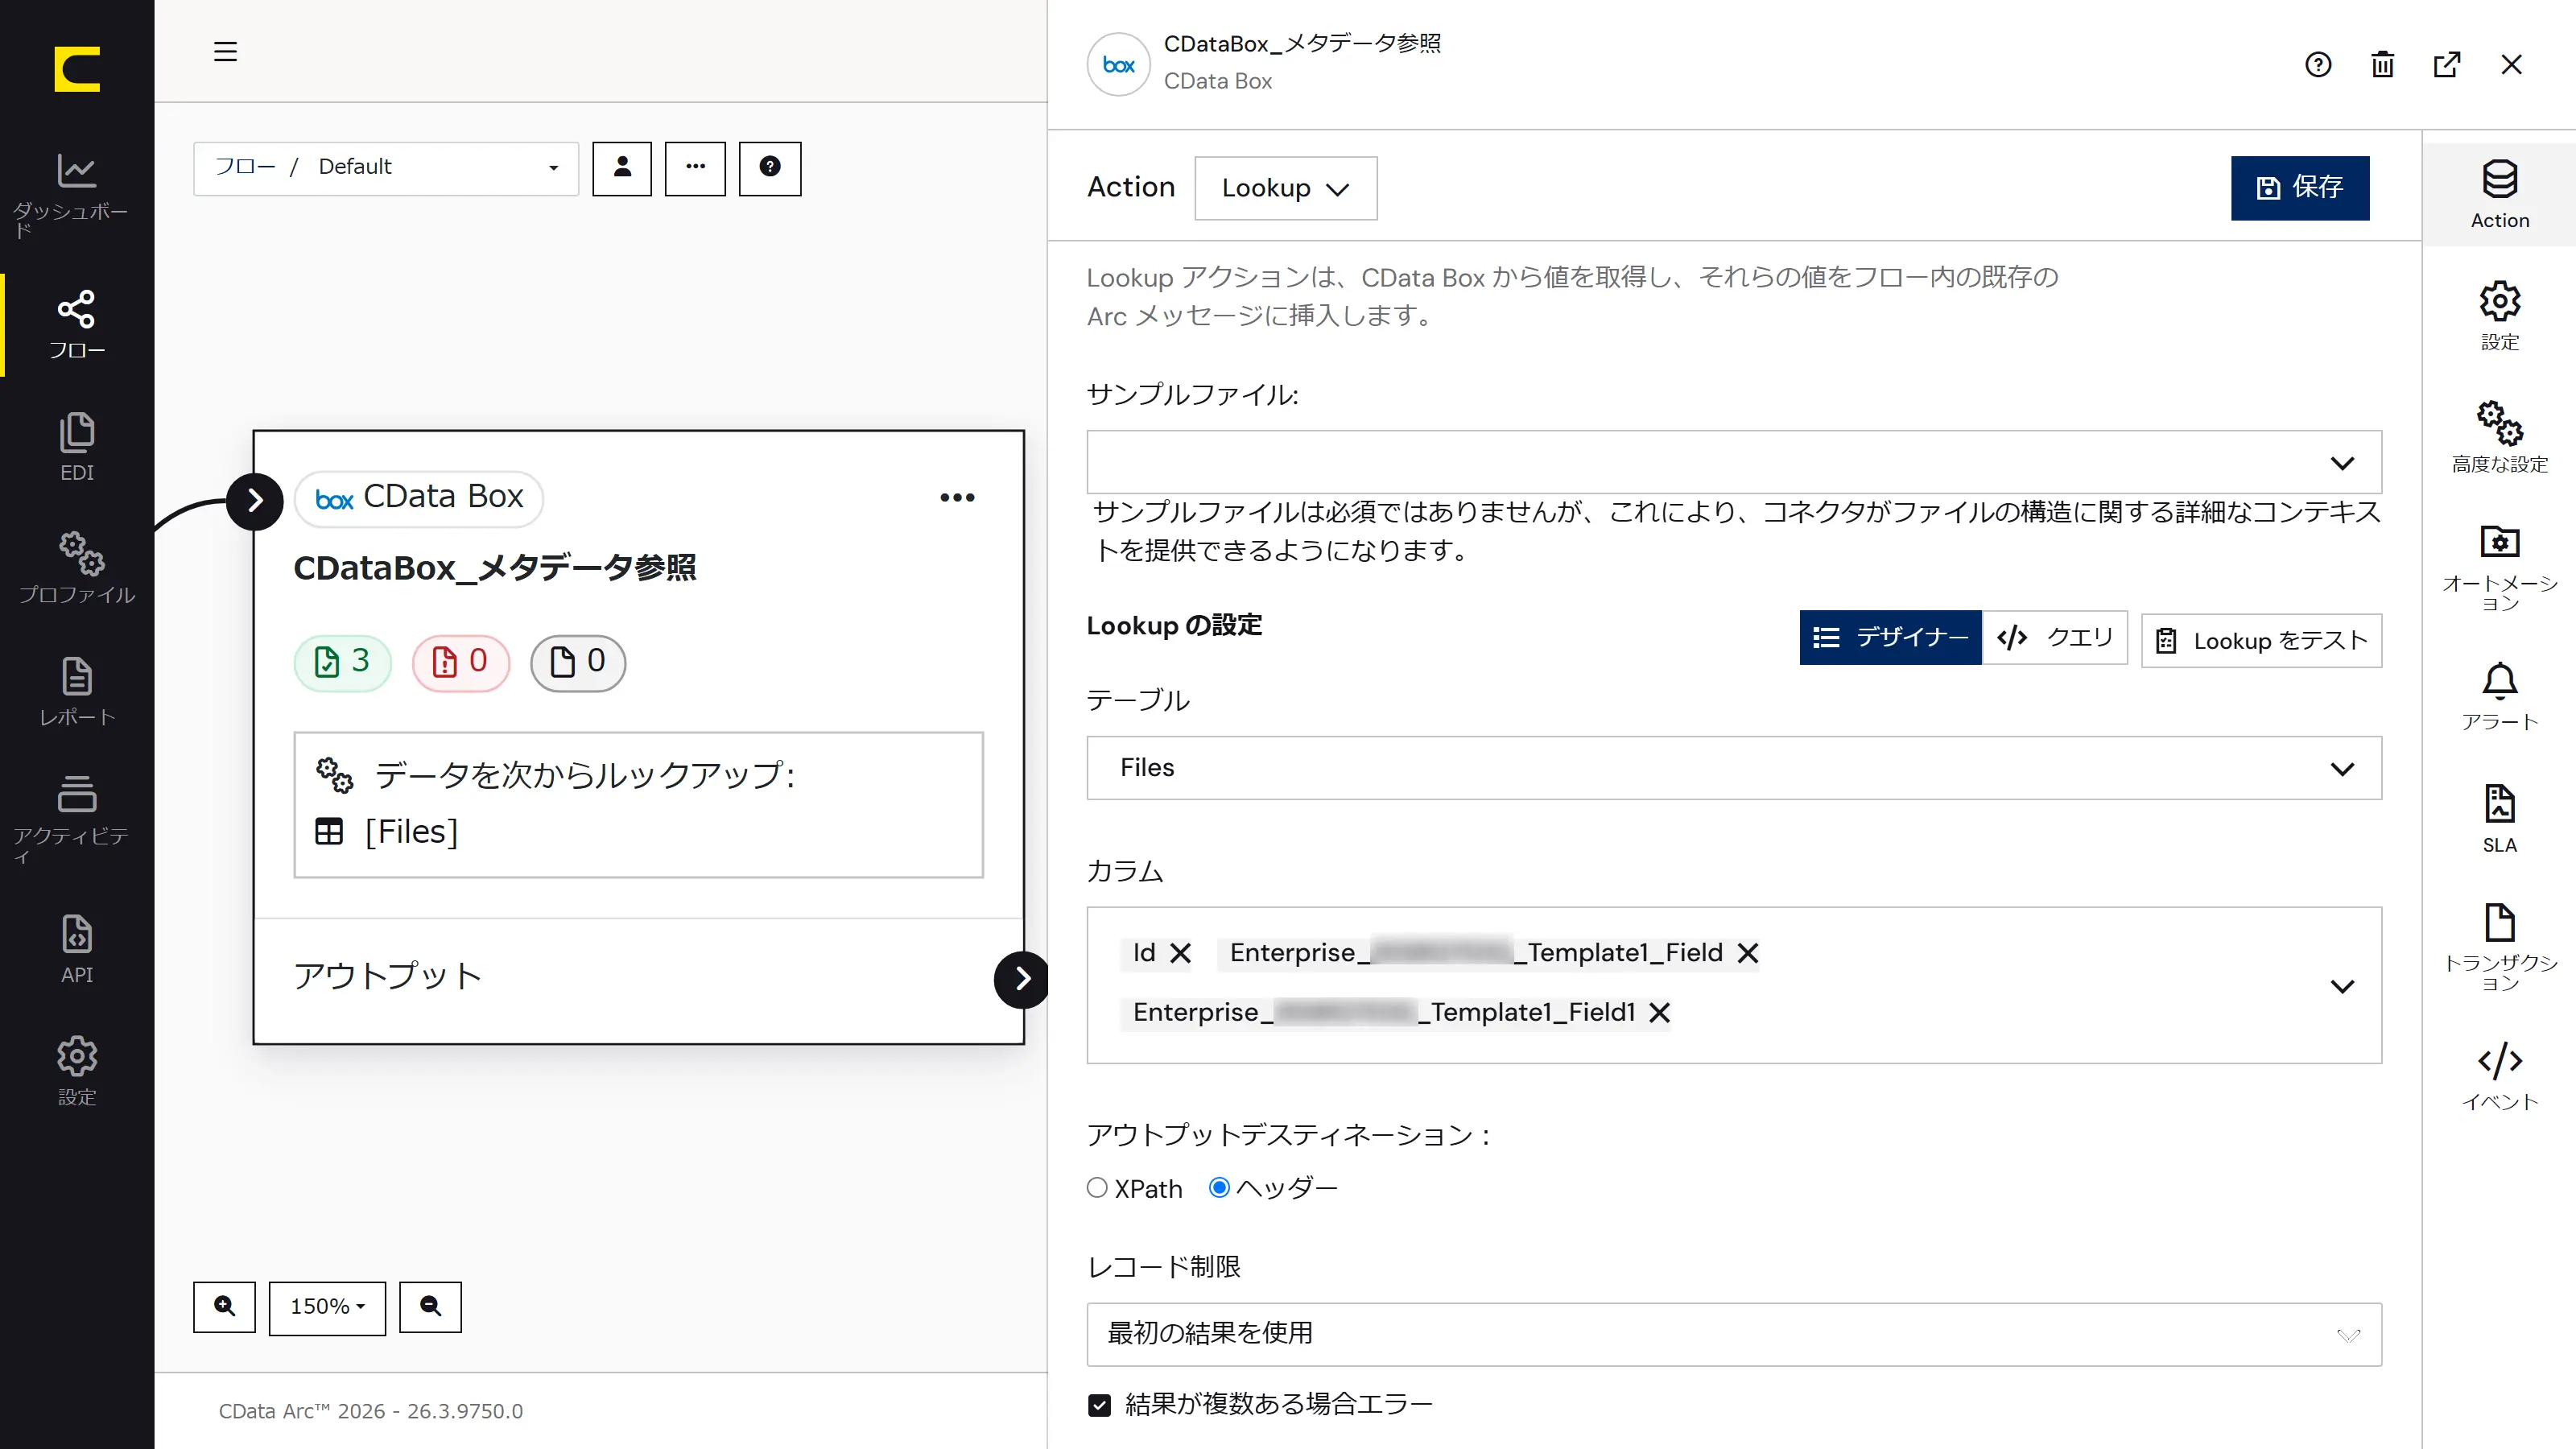This screenshot has height=1449, width=2576.
Task: Click the 保存 save button
Action: point(2300,188)
